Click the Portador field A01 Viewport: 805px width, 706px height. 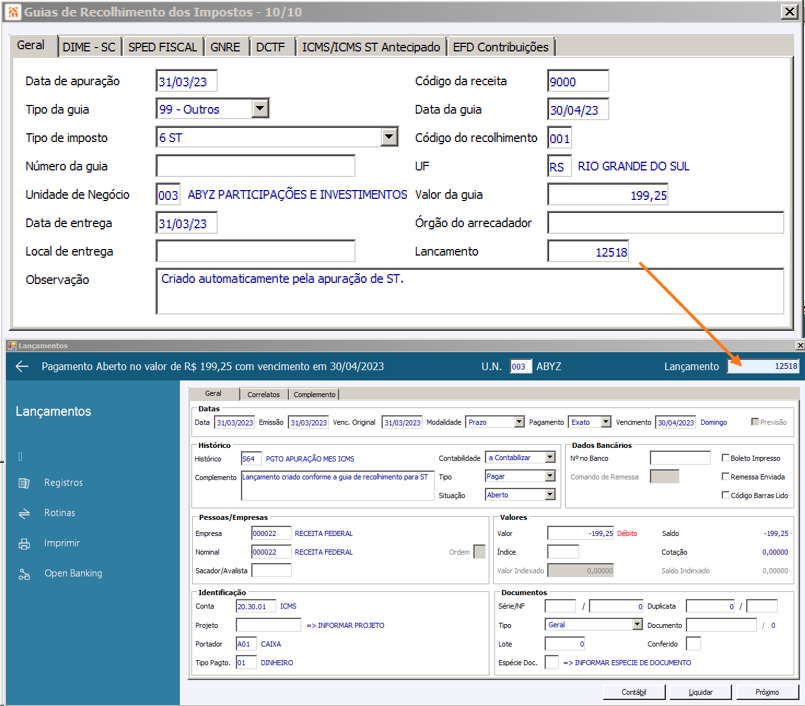(246, 643)
